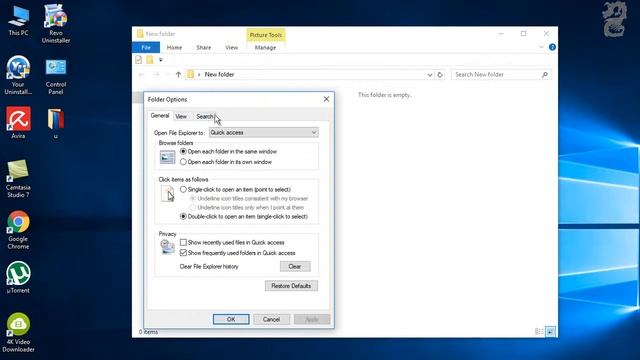Click Restore Defaults button

pos(291,286)
